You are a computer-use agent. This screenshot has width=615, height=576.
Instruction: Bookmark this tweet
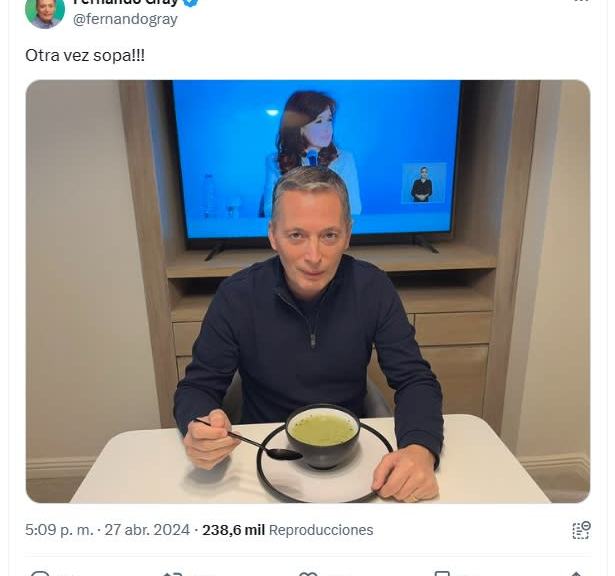point(442,574)
